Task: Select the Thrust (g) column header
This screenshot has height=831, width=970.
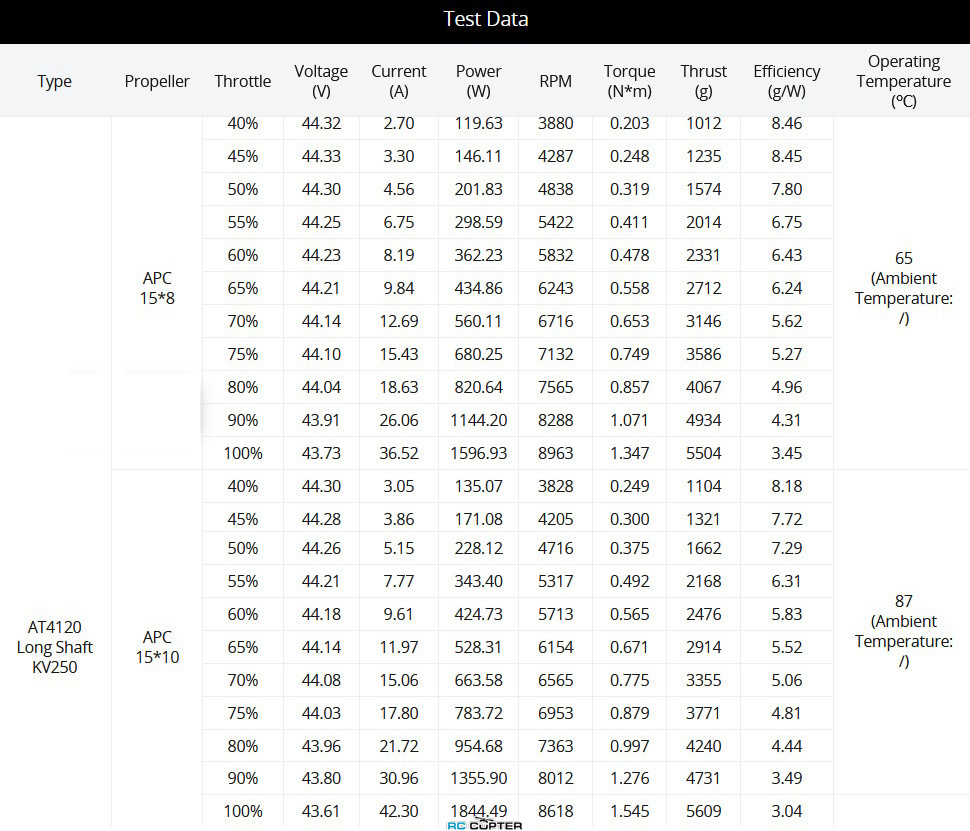Action: (703, 81)
